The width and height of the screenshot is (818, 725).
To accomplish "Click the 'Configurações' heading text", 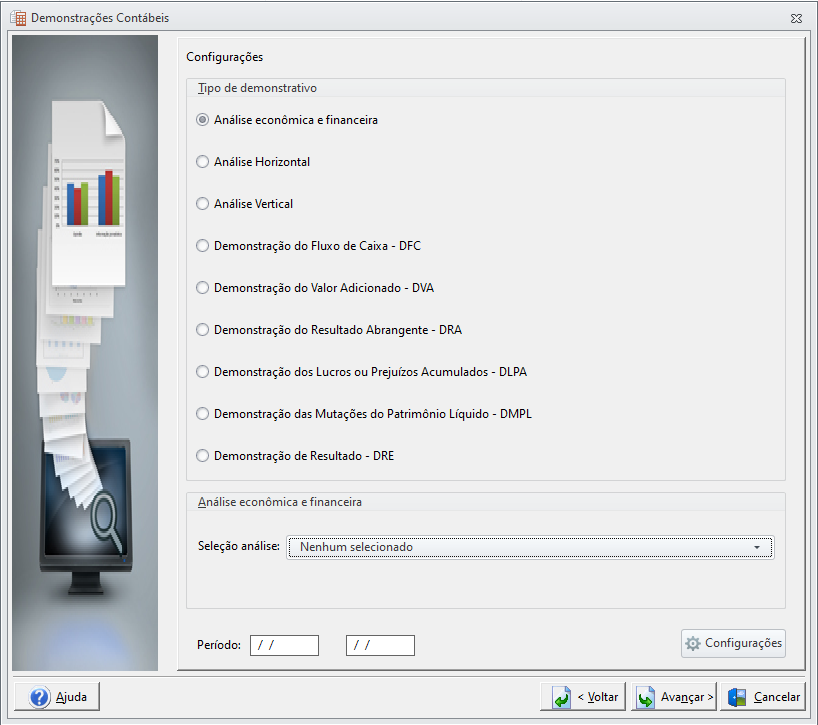I will [x=225, y=57].
